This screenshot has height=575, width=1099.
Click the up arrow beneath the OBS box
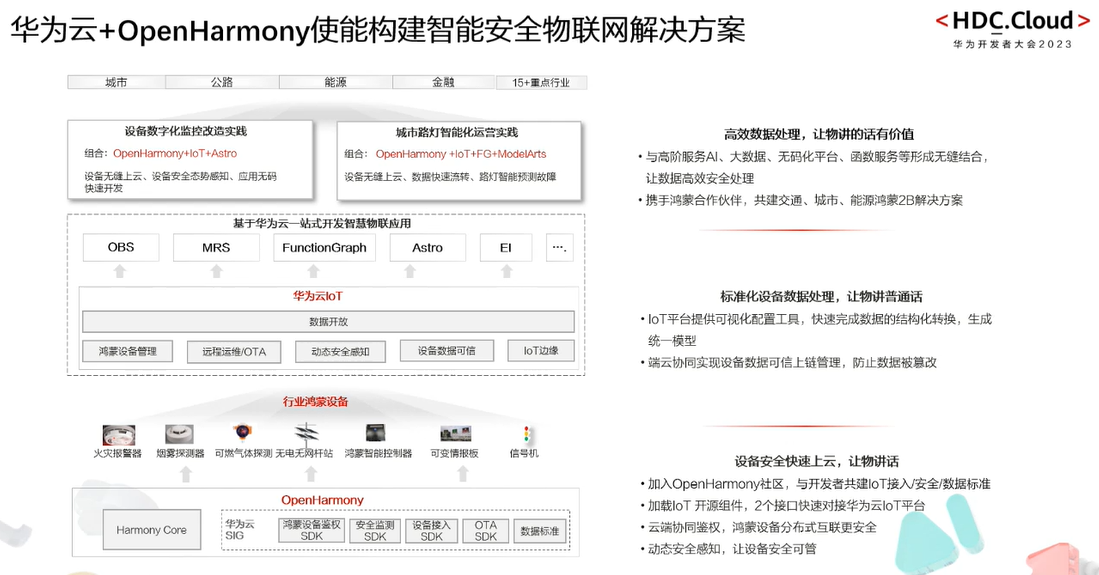coord(120,271)
